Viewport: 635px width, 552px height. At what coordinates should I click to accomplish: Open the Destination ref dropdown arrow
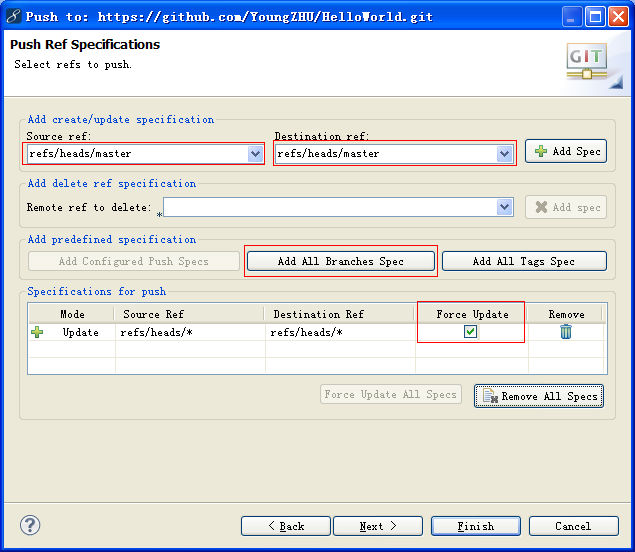504,153
